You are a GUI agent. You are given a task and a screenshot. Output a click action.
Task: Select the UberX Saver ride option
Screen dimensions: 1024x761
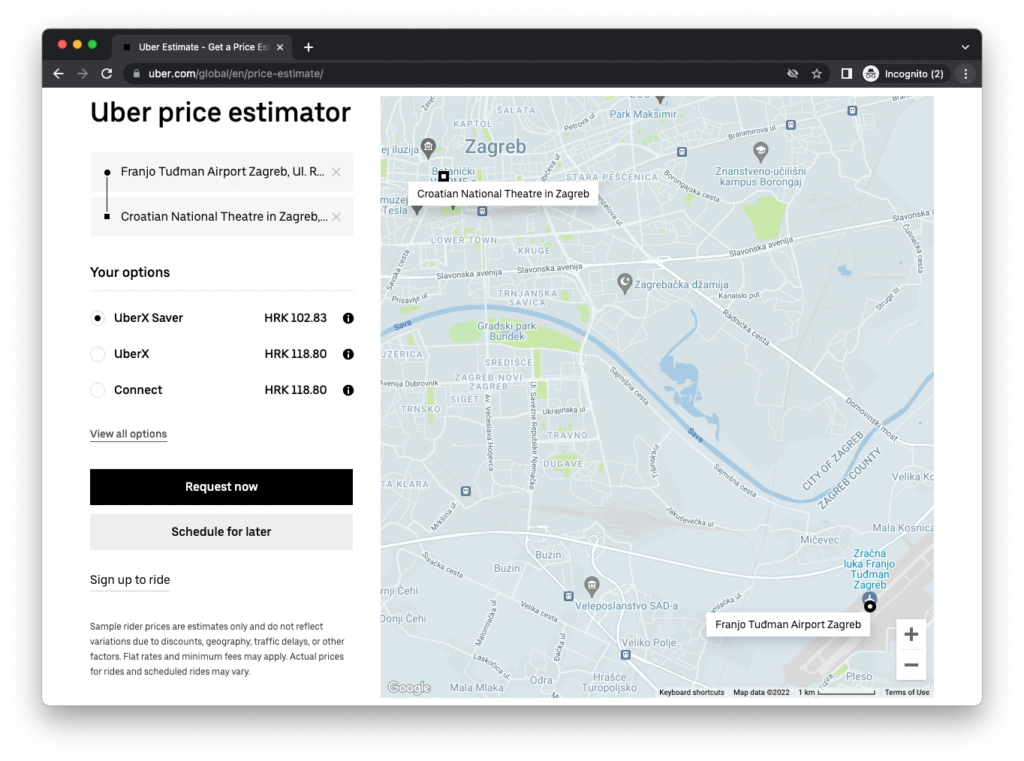tap(98, 318)
